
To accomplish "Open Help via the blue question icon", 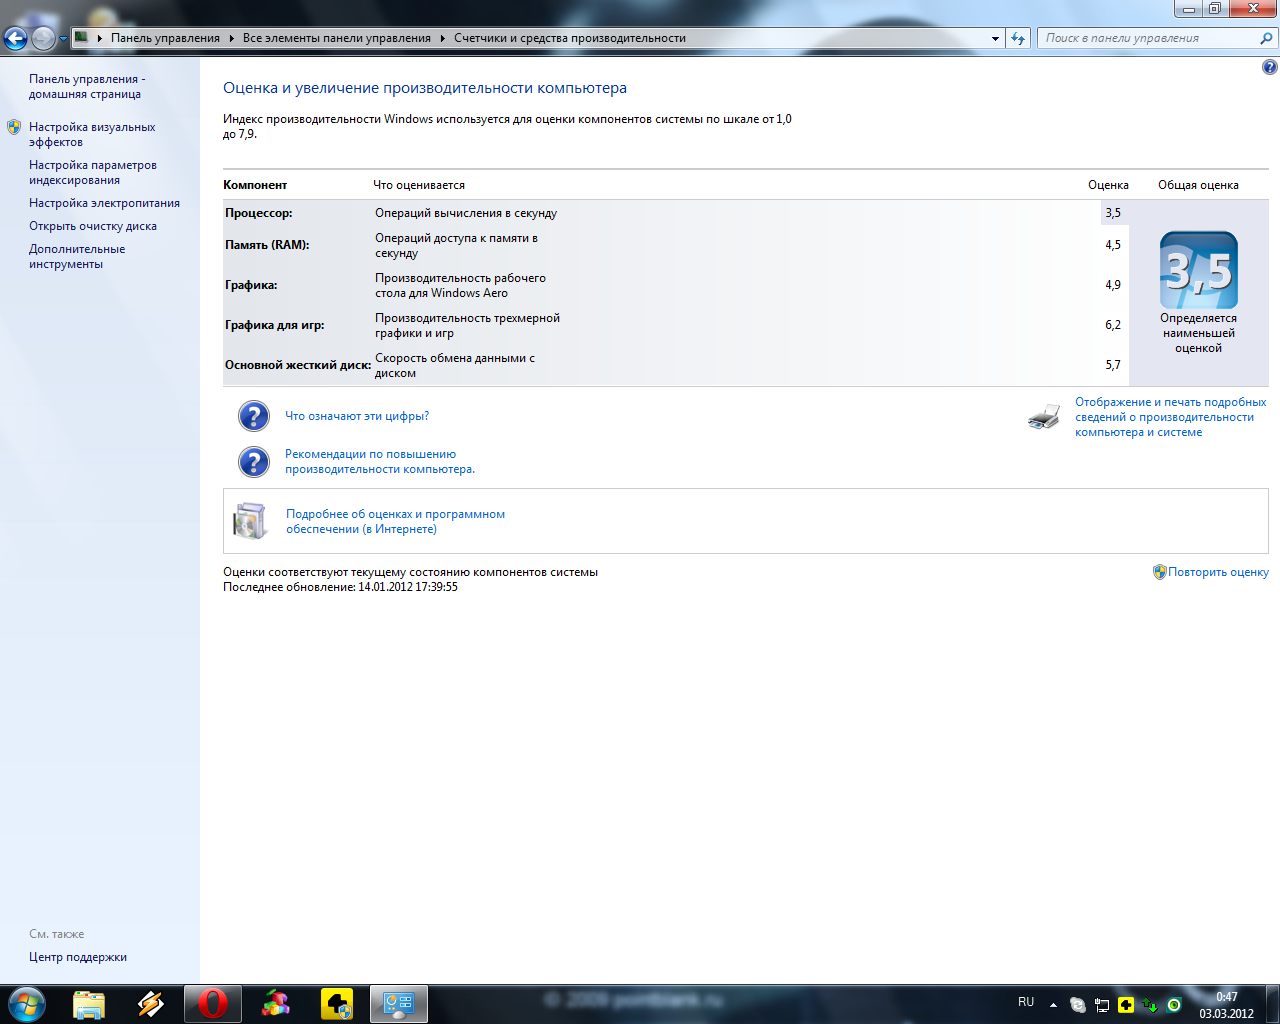I will pos(1269,67).
